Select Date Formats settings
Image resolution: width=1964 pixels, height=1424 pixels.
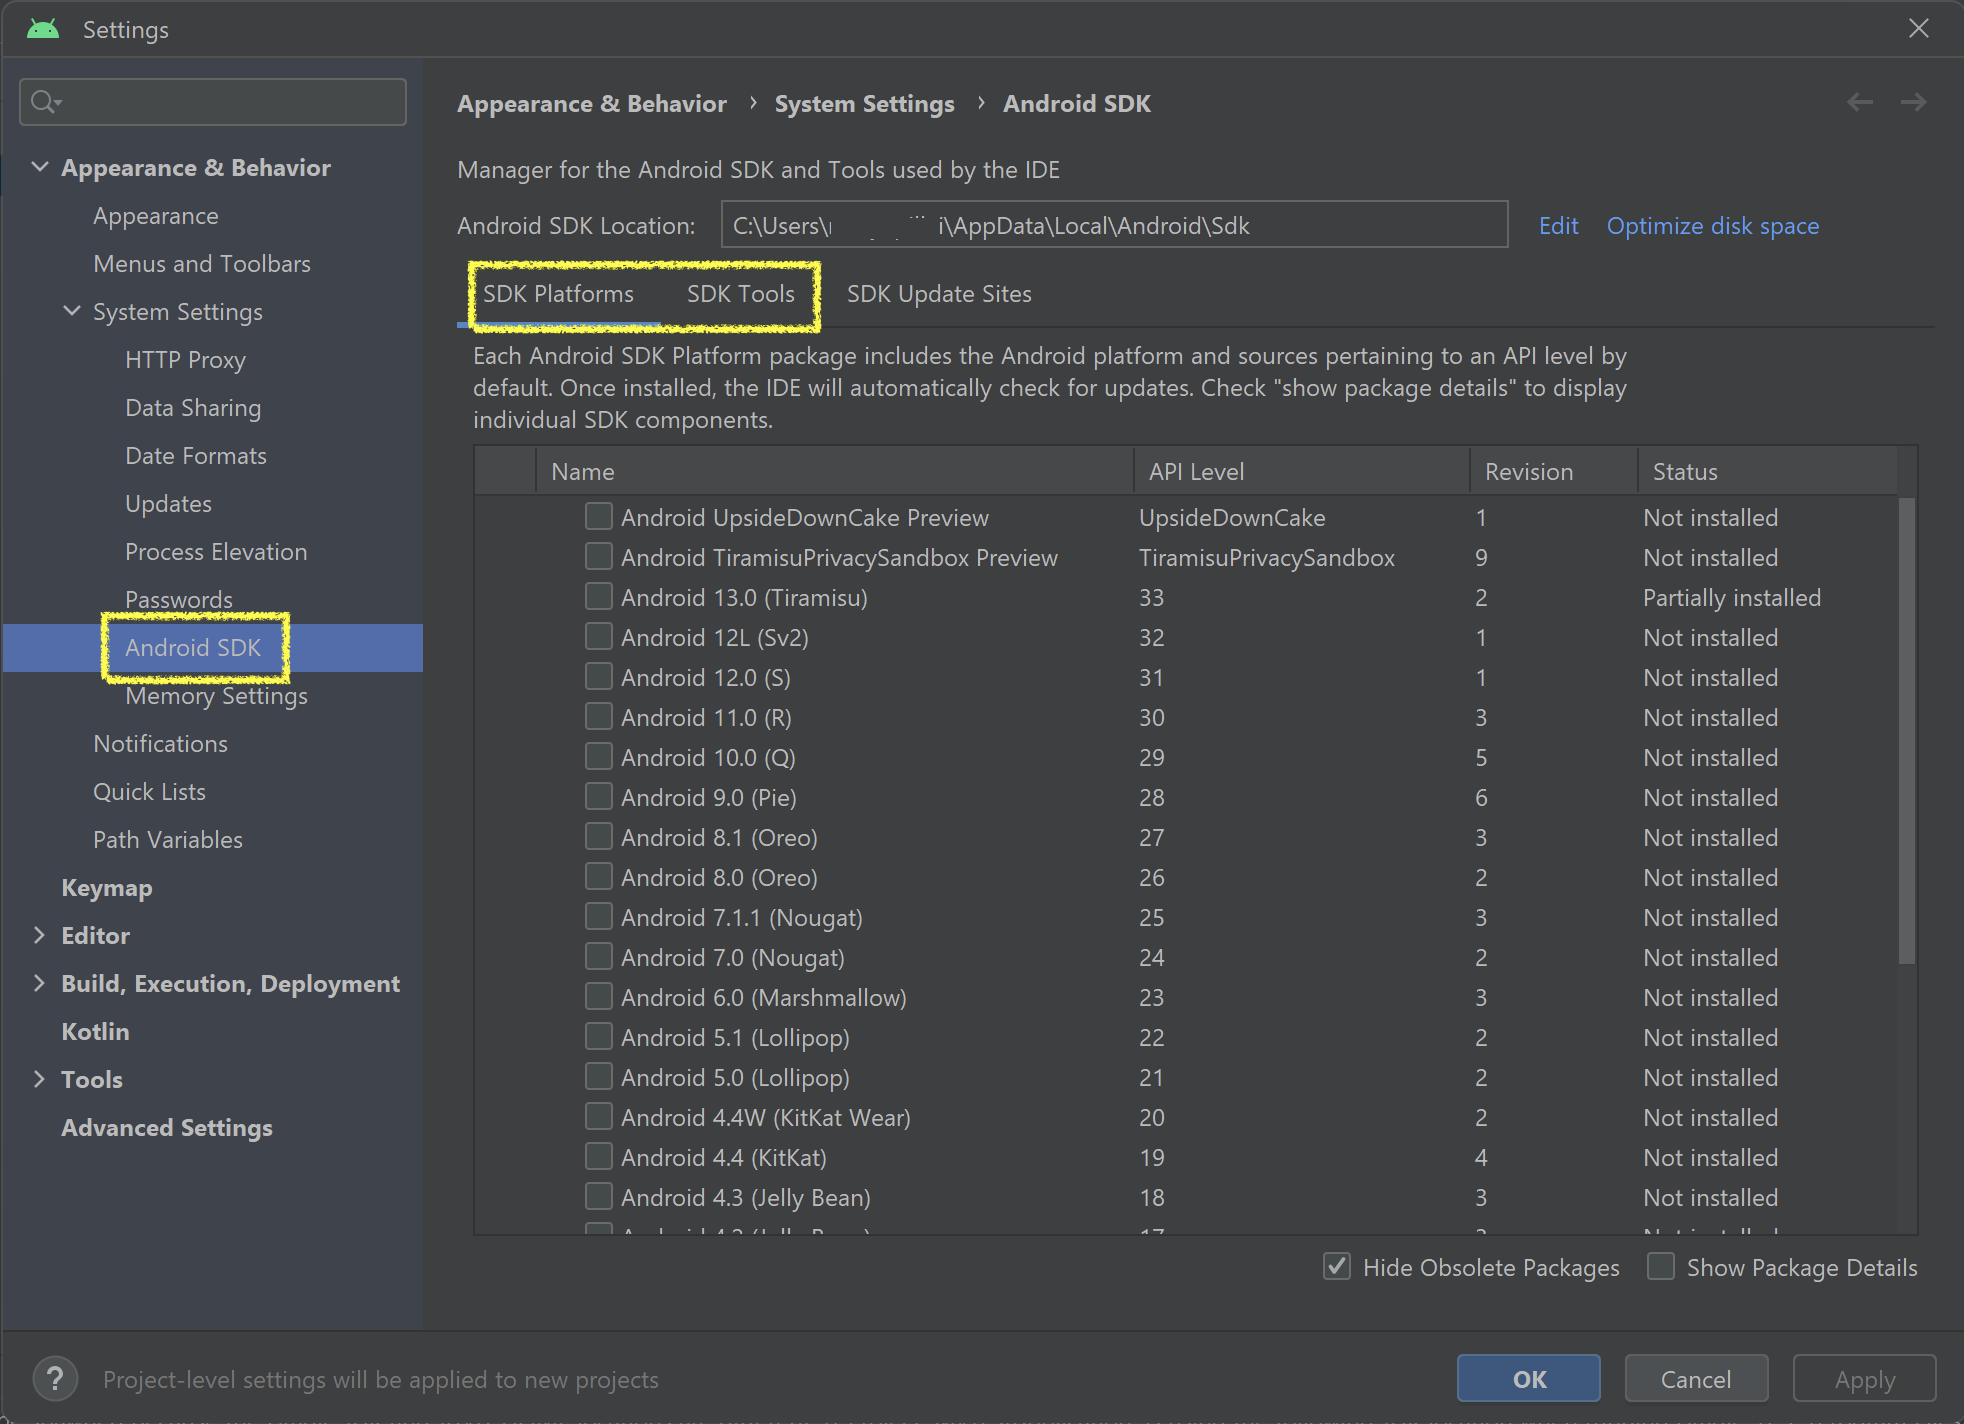pos(196,456)
